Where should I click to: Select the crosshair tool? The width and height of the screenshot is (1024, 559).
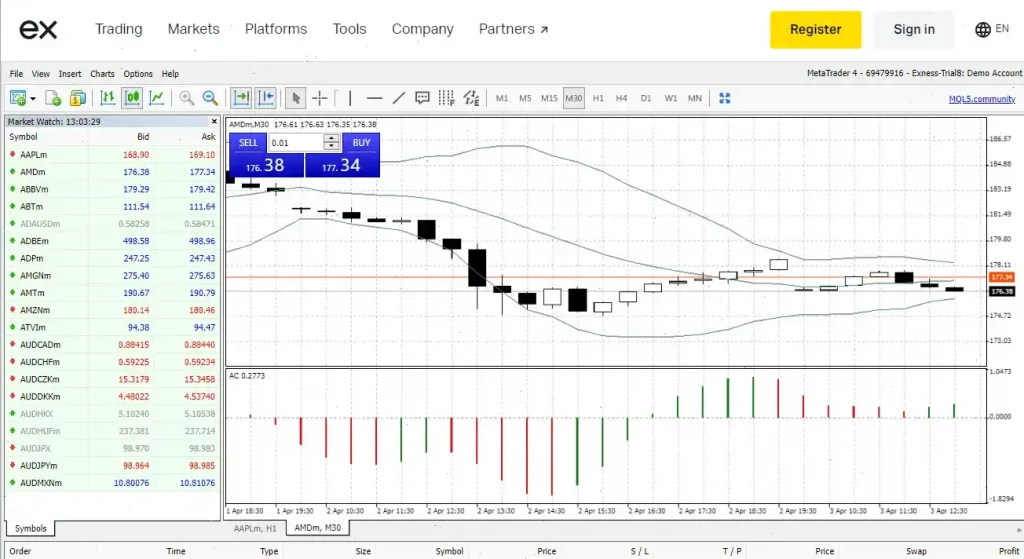pos(319,98)
